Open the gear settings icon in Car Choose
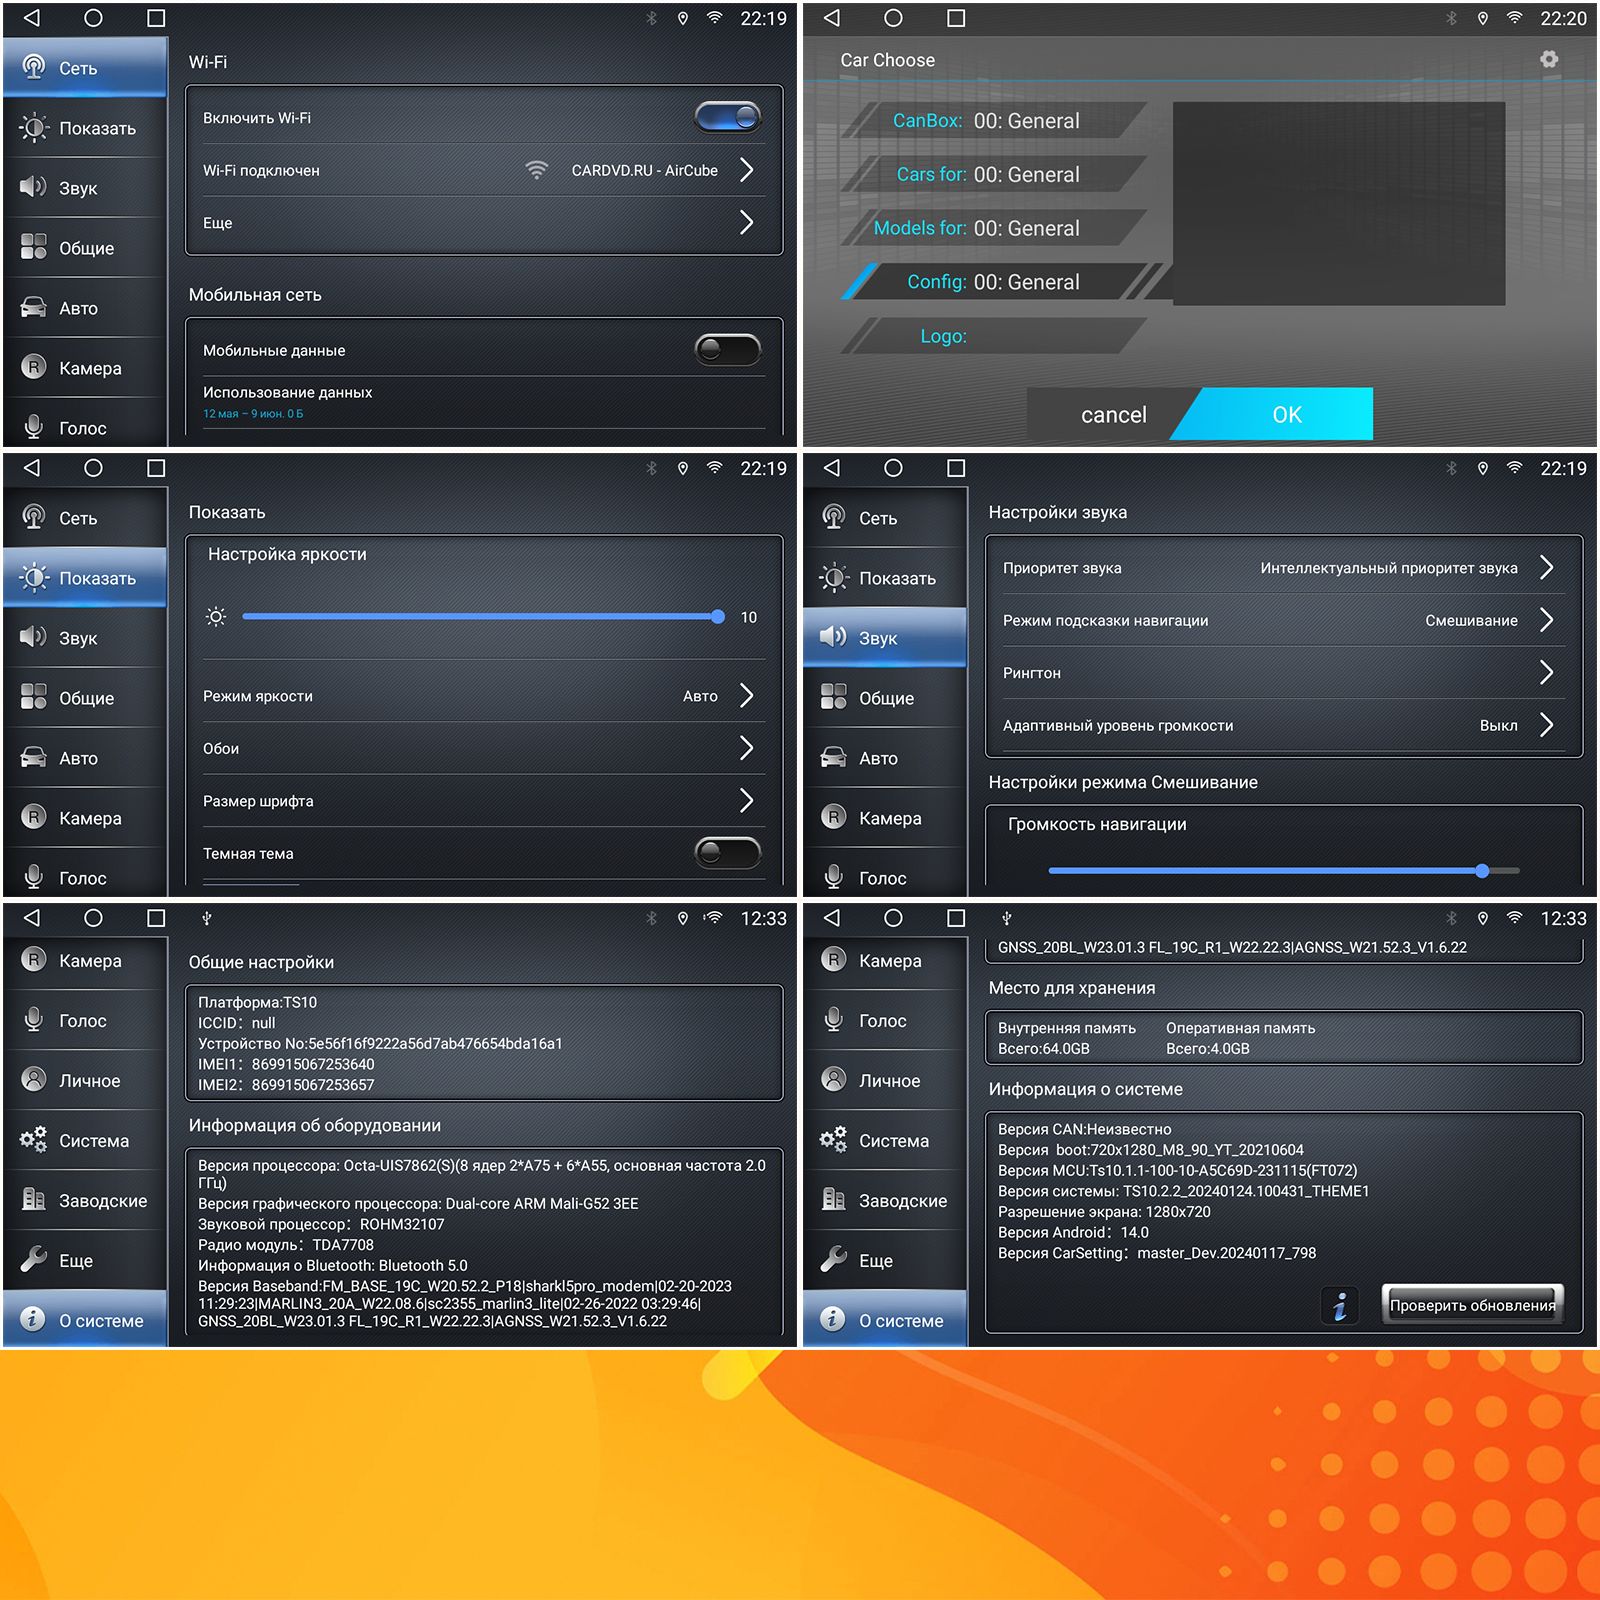Screen dimensions: 1600x1600 (1548, 60)
